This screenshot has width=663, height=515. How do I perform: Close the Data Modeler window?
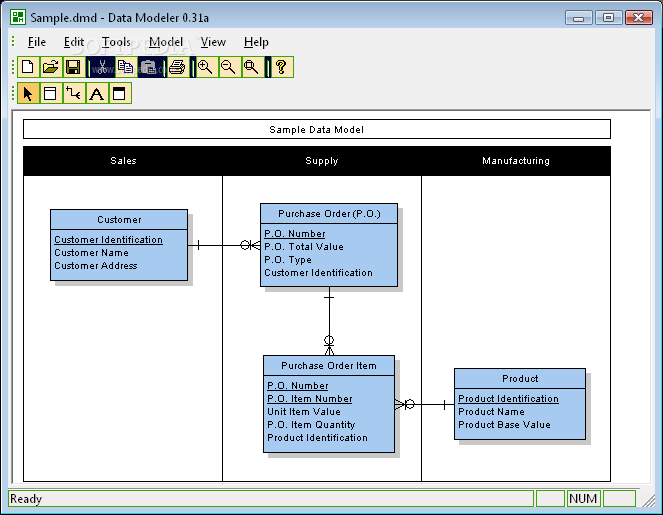click(638, 18)
